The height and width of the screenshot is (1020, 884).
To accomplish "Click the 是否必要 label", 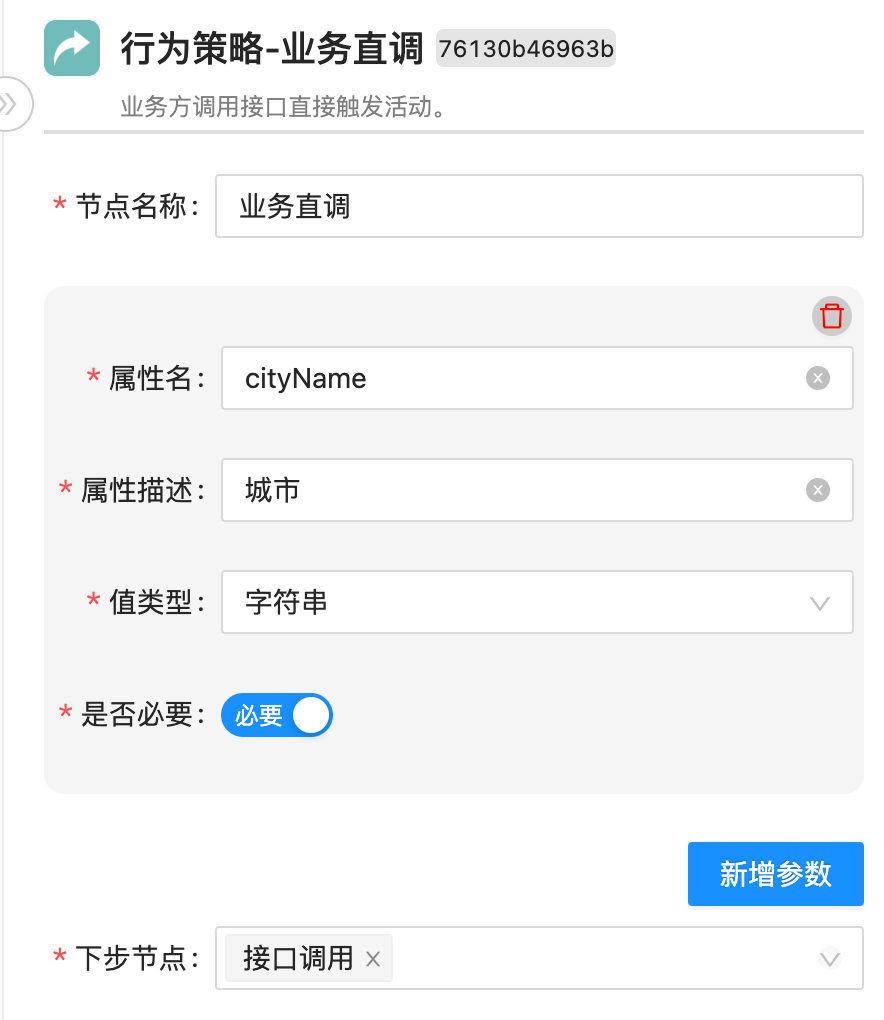I will pyautogui.click(x=137, y=714).
